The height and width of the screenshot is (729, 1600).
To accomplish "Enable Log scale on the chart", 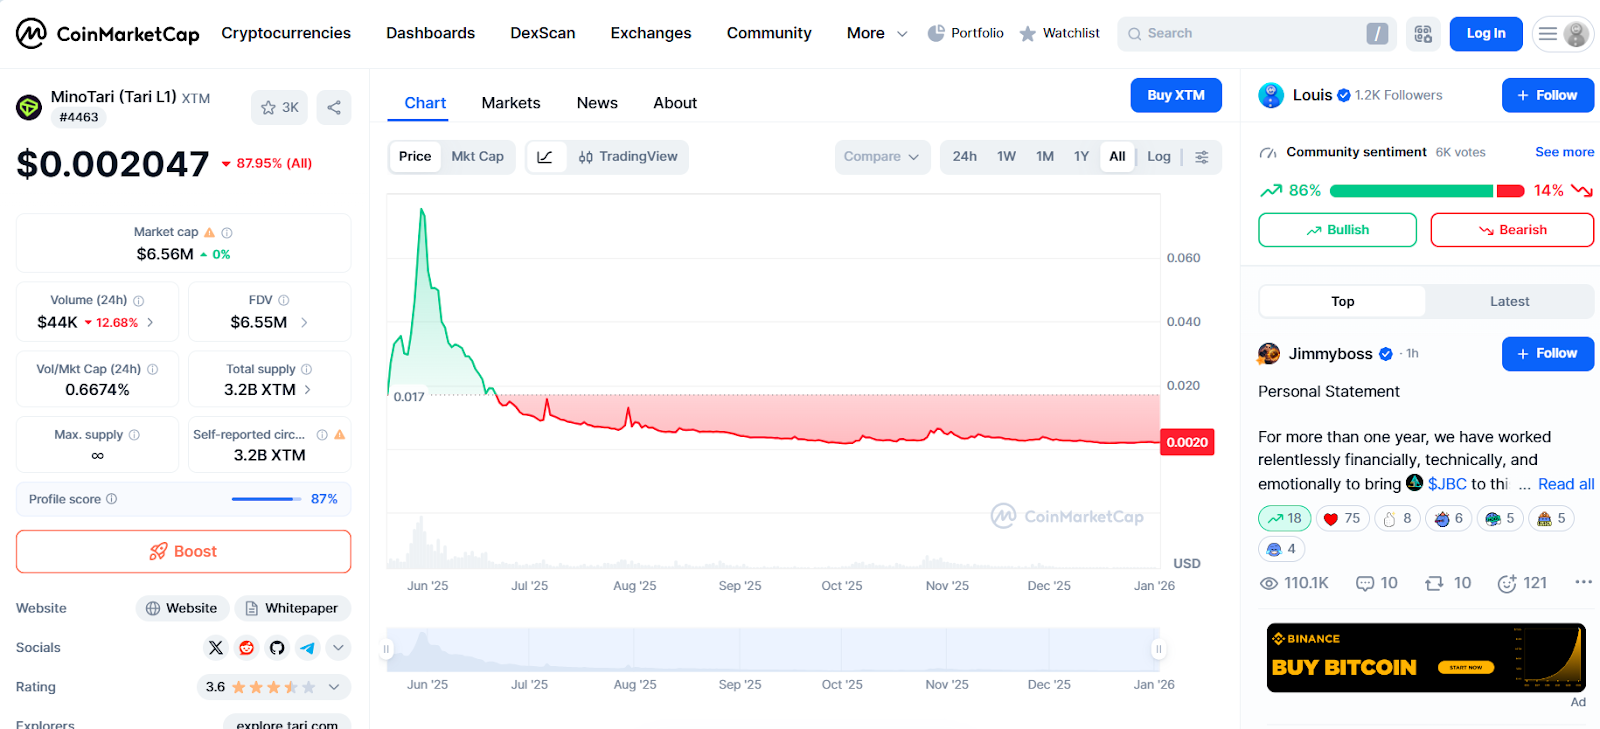I will (x=1158, y=157).
